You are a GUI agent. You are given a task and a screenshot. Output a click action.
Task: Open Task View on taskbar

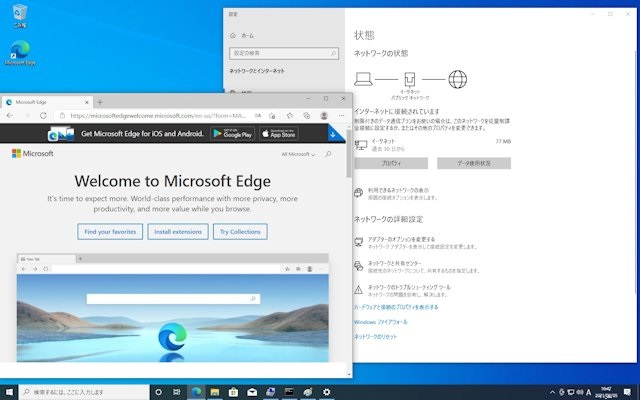176,392
